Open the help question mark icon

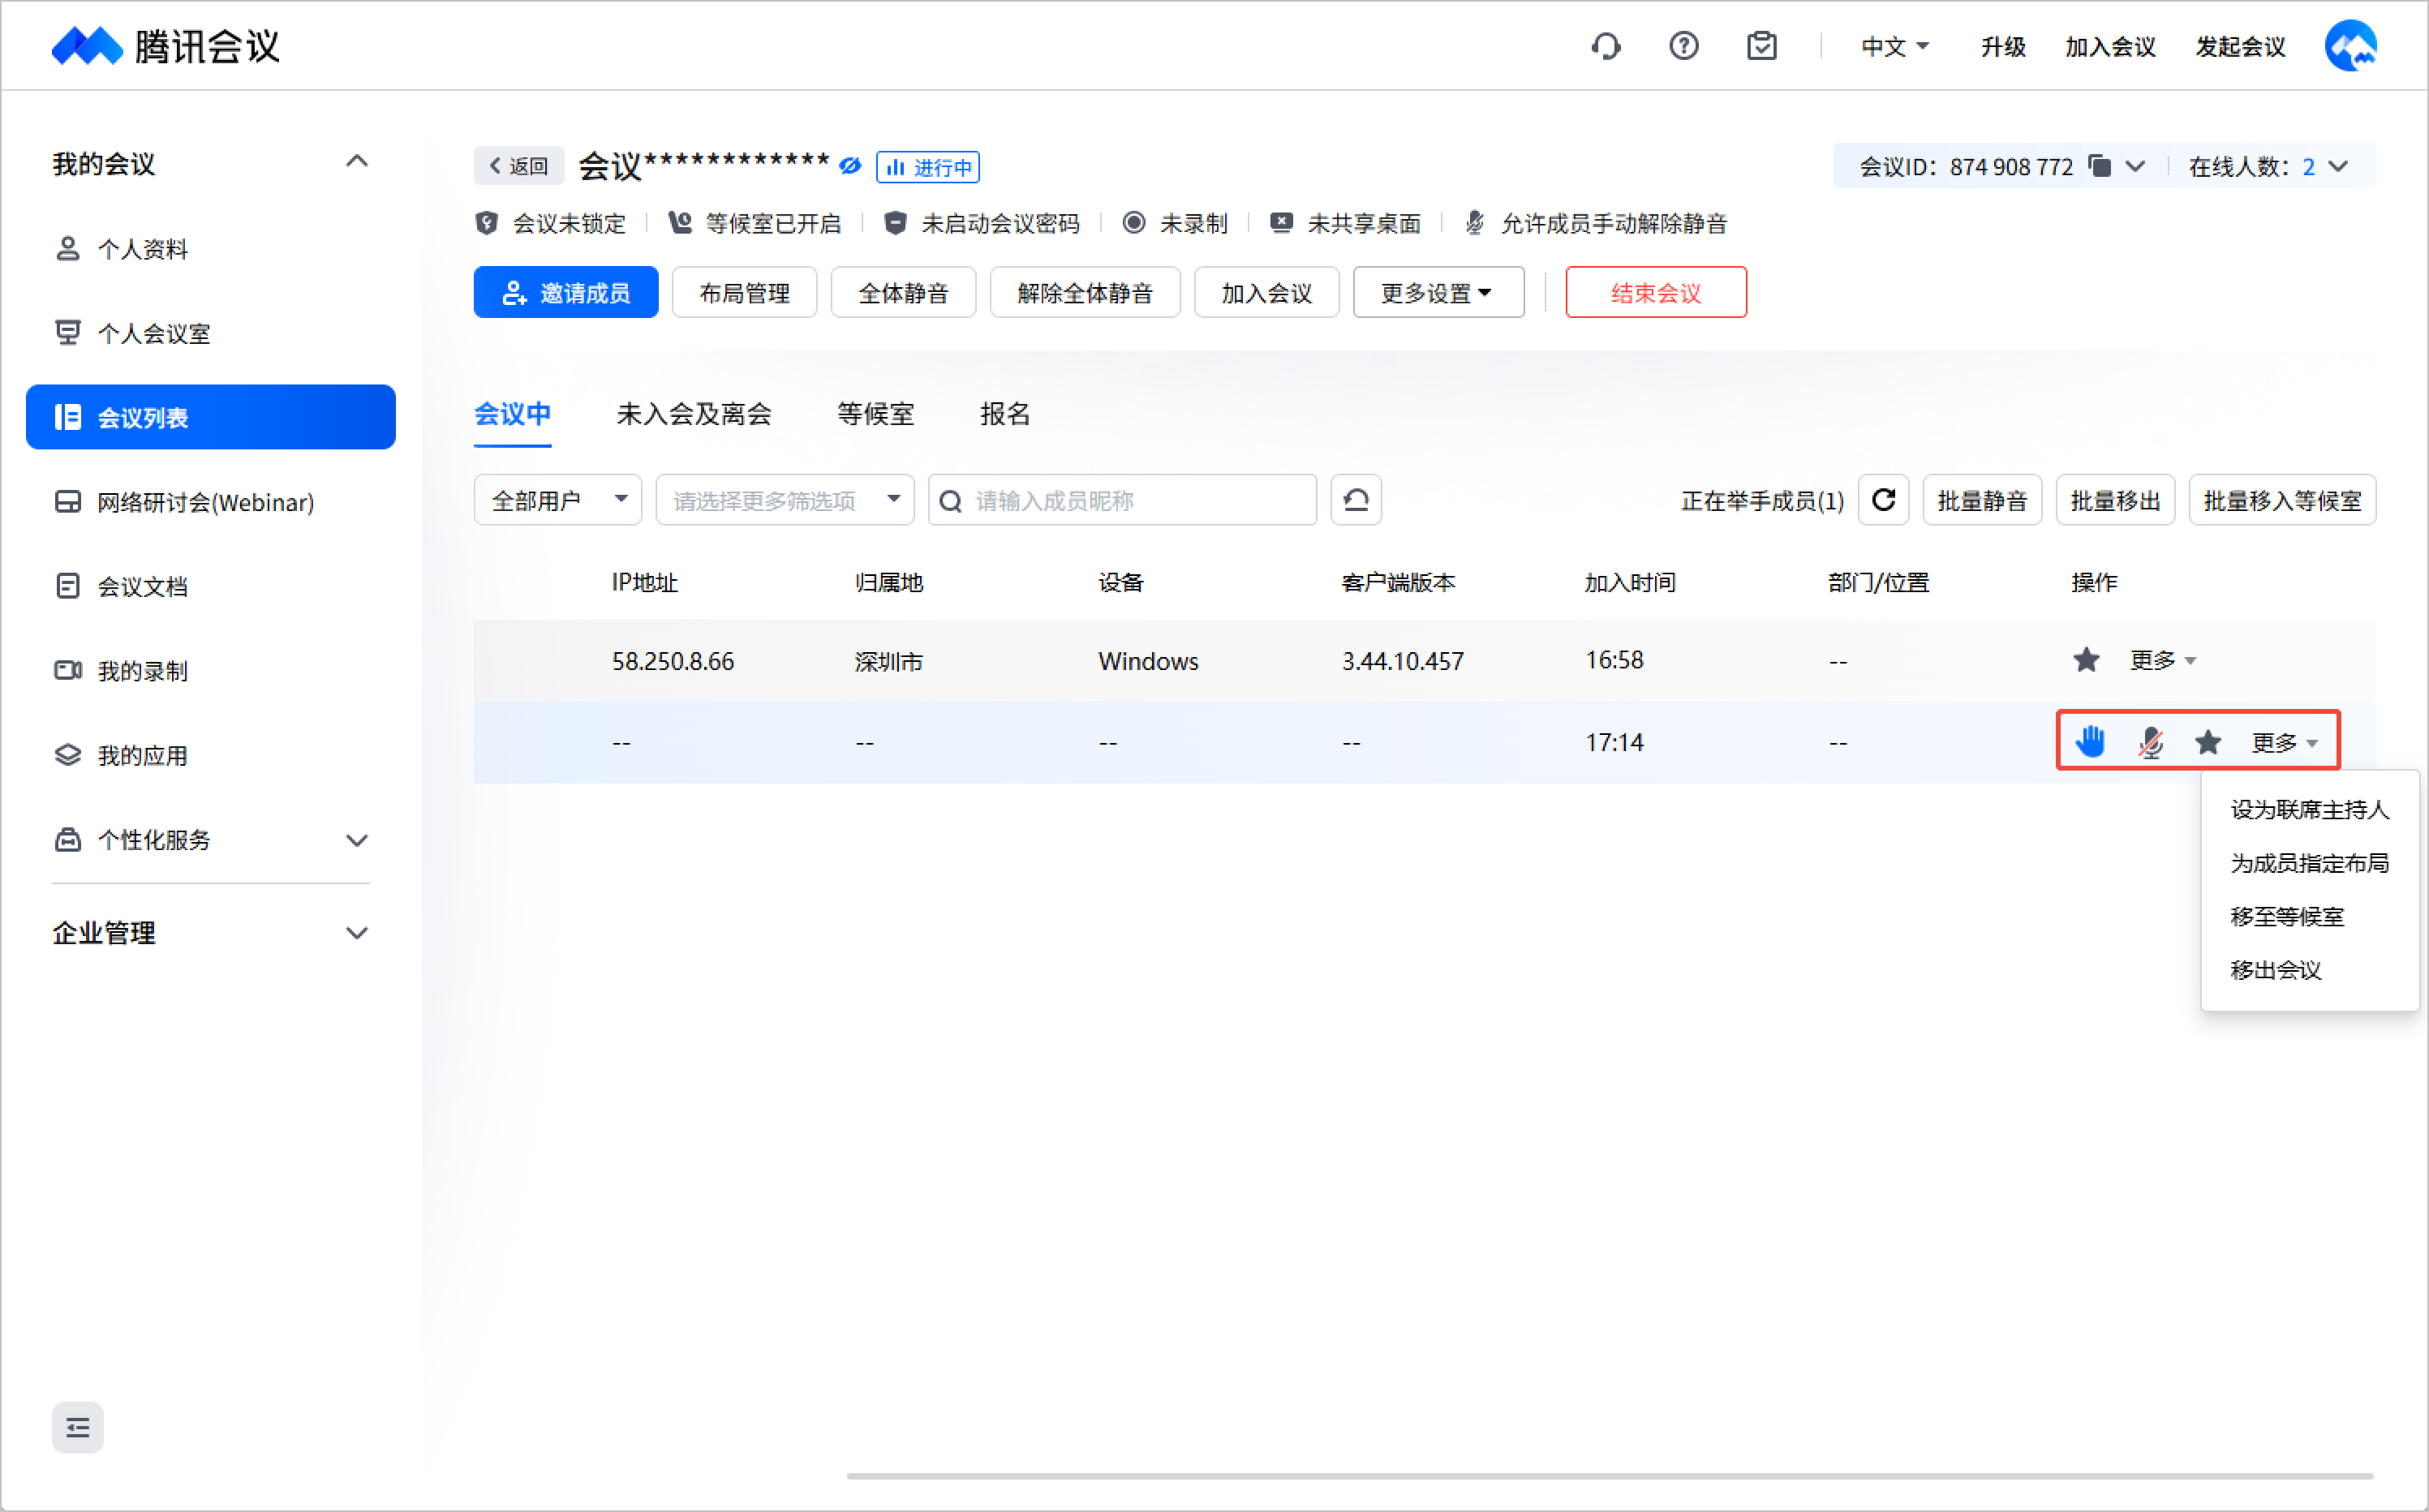tap(1684, 46)
